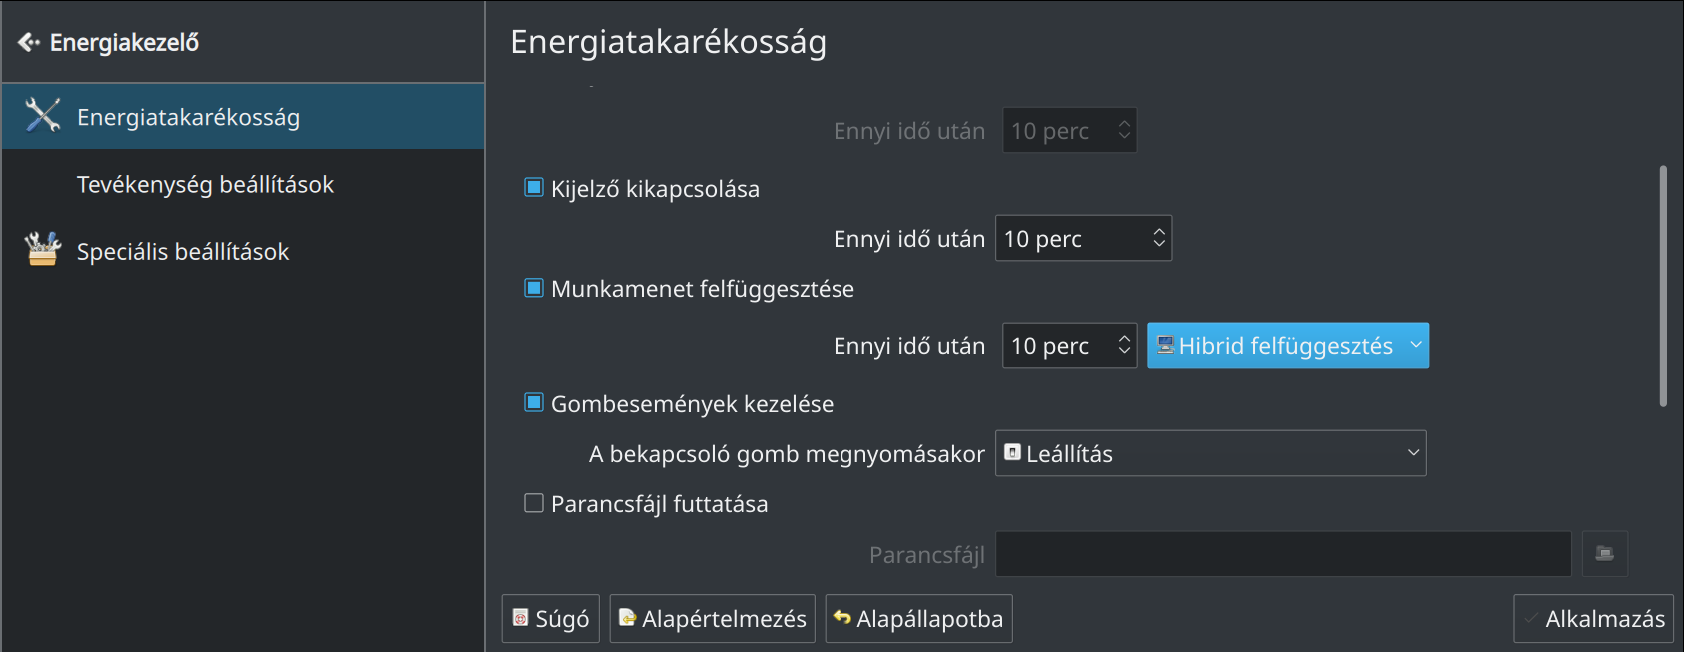
Task: Toggle Munkamenet felfüggesztése checkbox
Action: coord(534,288)
